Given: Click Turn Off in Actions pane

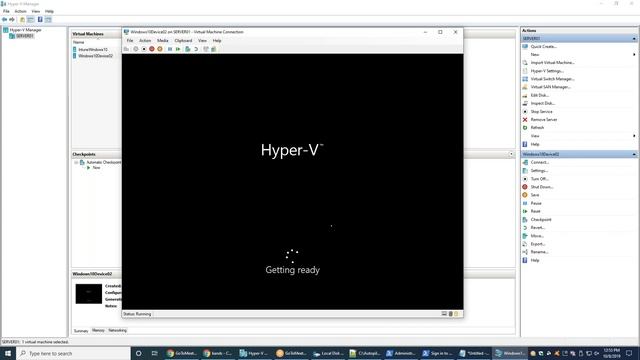Looking at the screenshot, I should 539,179.
